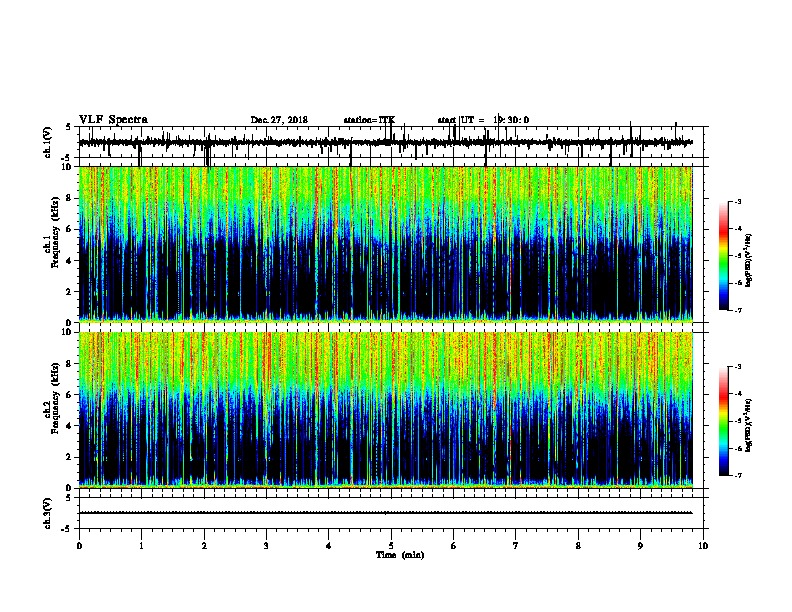Click the "10" tick on the time axis
The width and height of the screenshot is (792, 612).
[703, 546]
